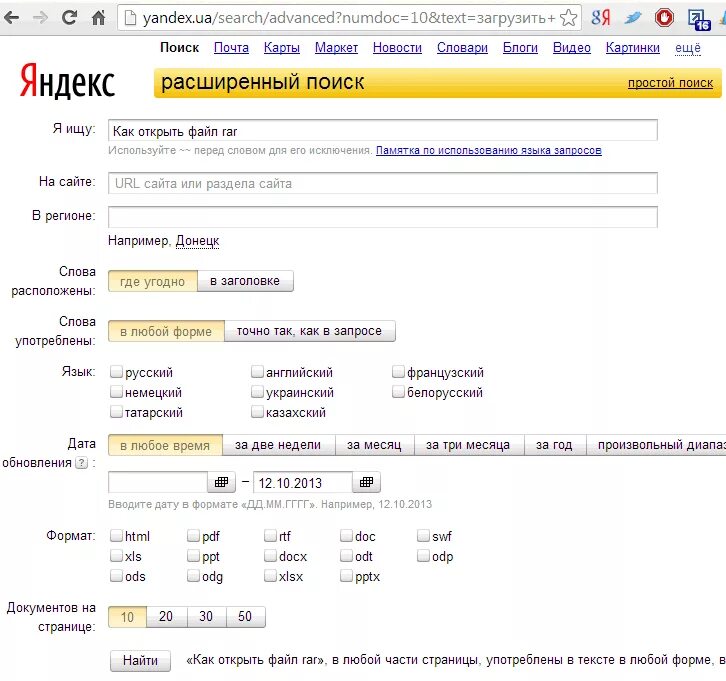Expand the ещё more-services menu

(x=688, y=48)
